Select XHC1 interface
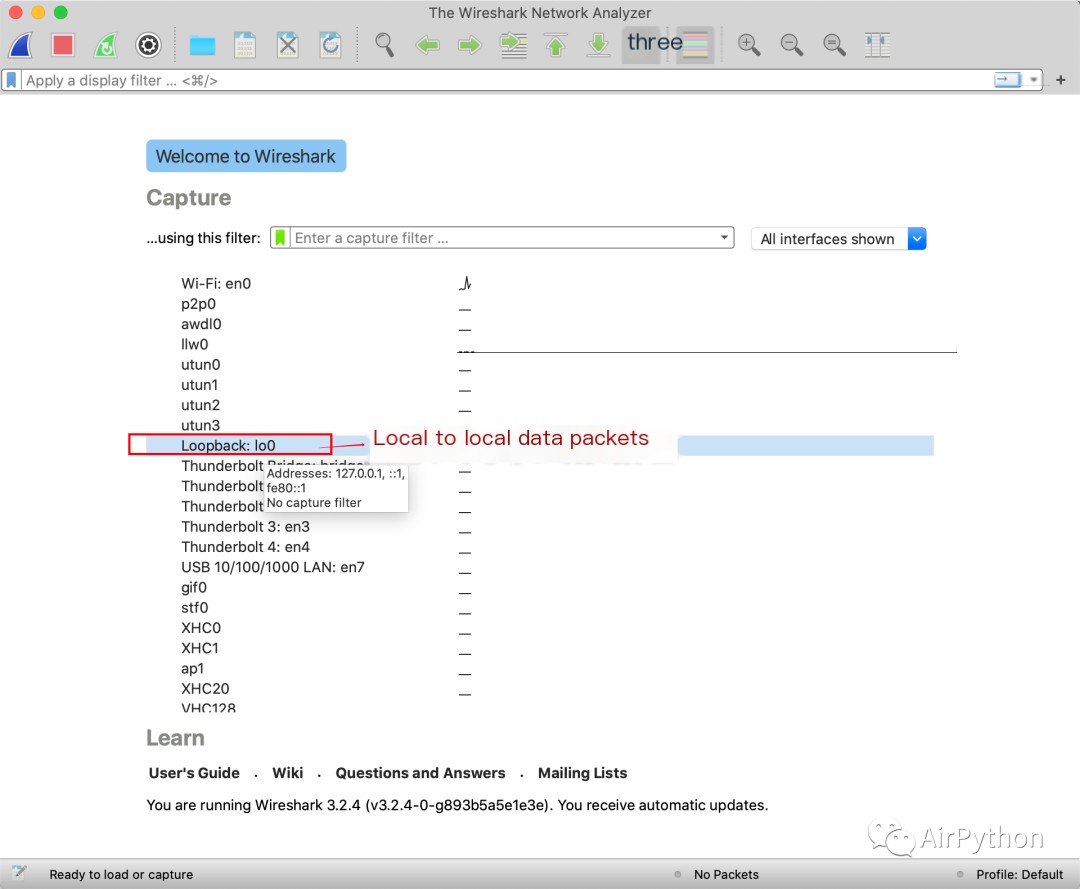This screenshot has width=1080, height=889. 200,649
